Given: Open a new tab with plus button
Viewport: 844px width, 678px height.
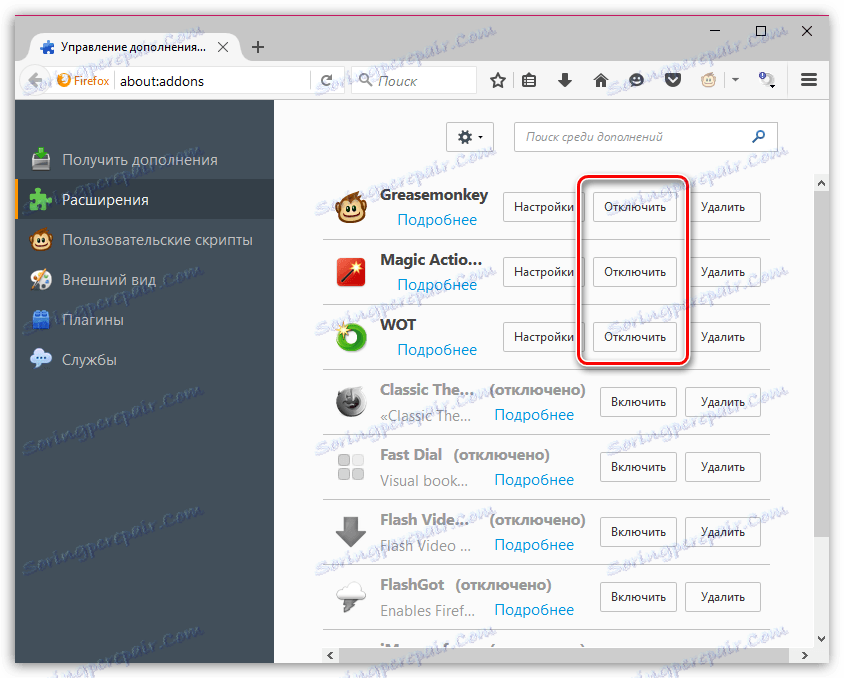Looking at the screenshot, I should pyautogui.click(x=258, y=47).
